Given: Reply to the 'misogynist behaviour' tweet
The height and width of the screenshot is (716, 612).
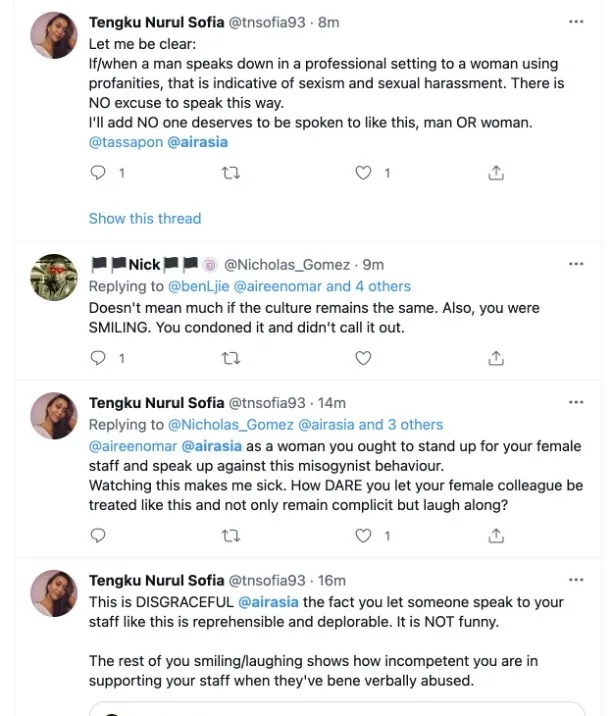Looking at the screenshot, I should pyautogui.click(x=98, y=536).
